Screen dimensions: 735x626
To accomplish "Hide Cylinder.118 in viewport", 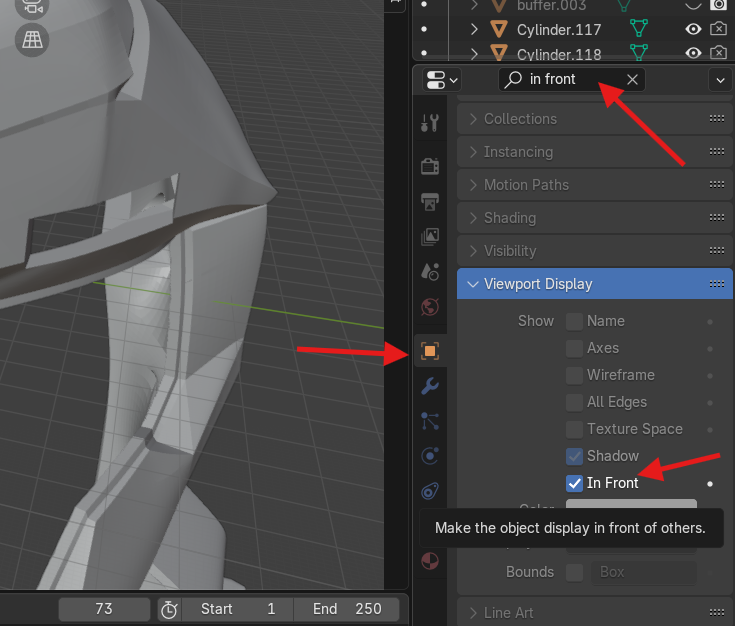I will (x=693, y=53).
